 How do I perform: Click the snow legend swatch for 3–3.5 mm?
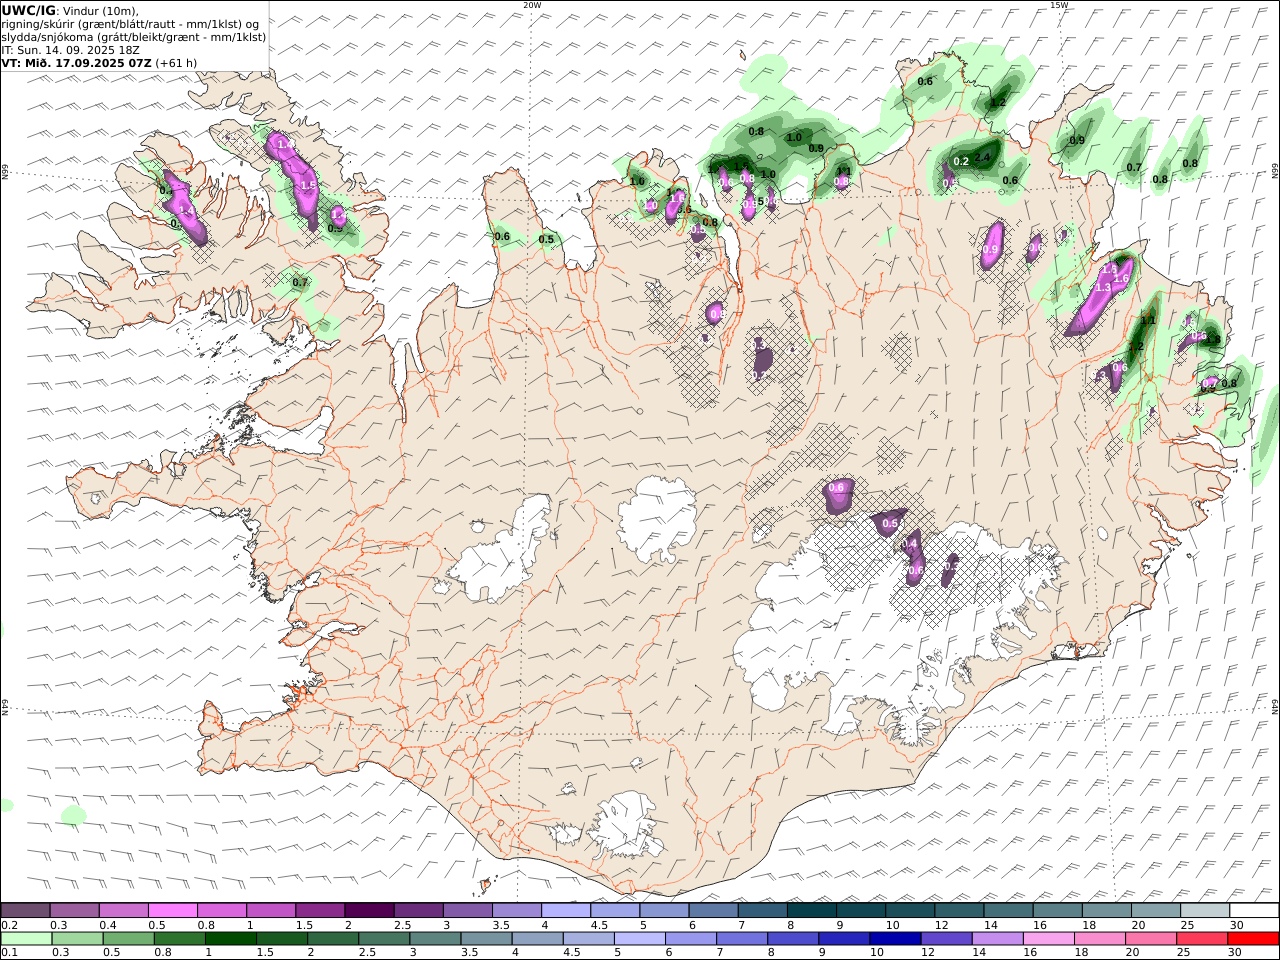pyautogui.click(x=467, y=910)
